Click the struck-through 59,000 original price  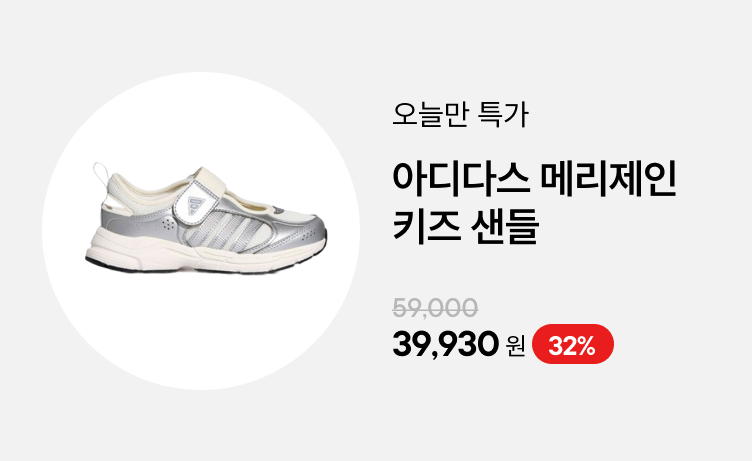435,307
